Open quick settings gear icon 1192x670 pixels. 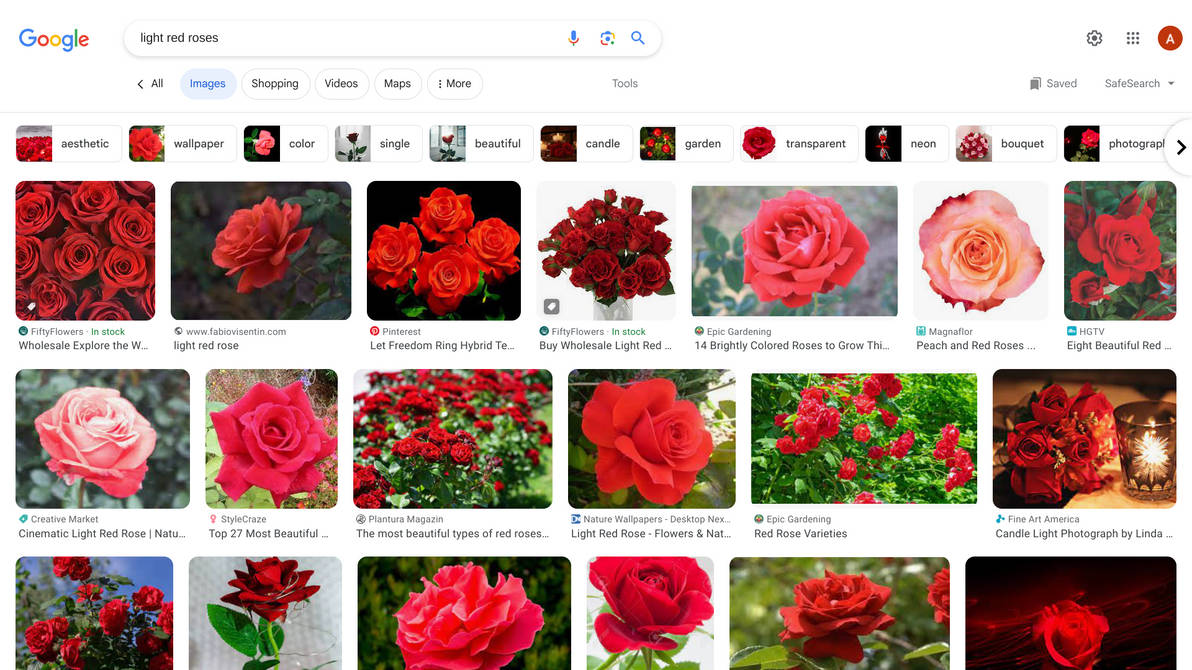1094,38
